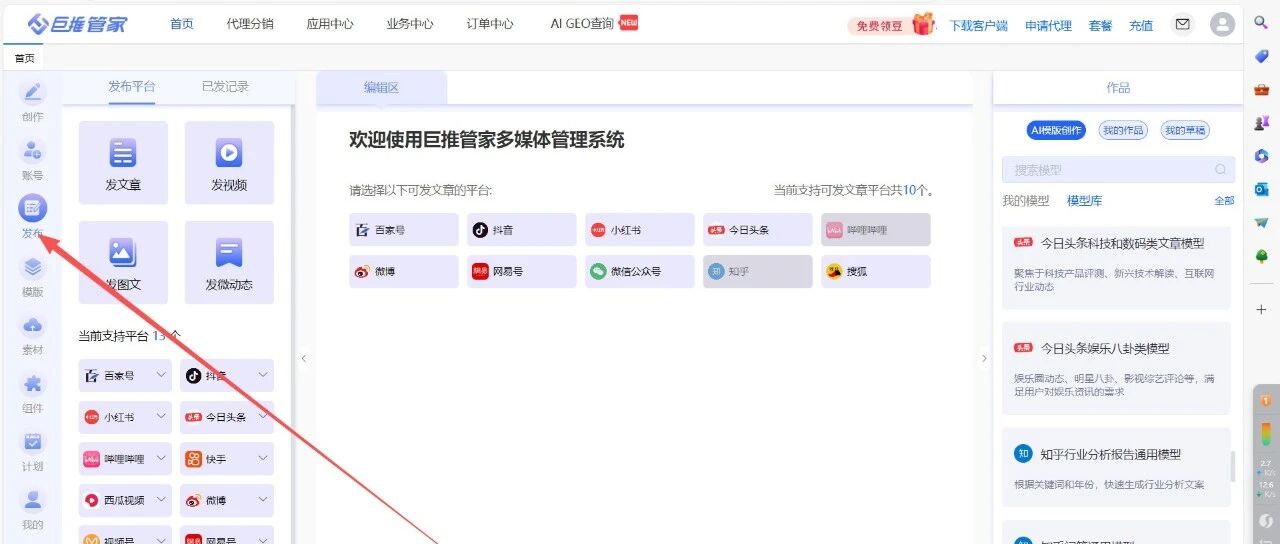Select the 组件 puzzle icon

point(33,384)
